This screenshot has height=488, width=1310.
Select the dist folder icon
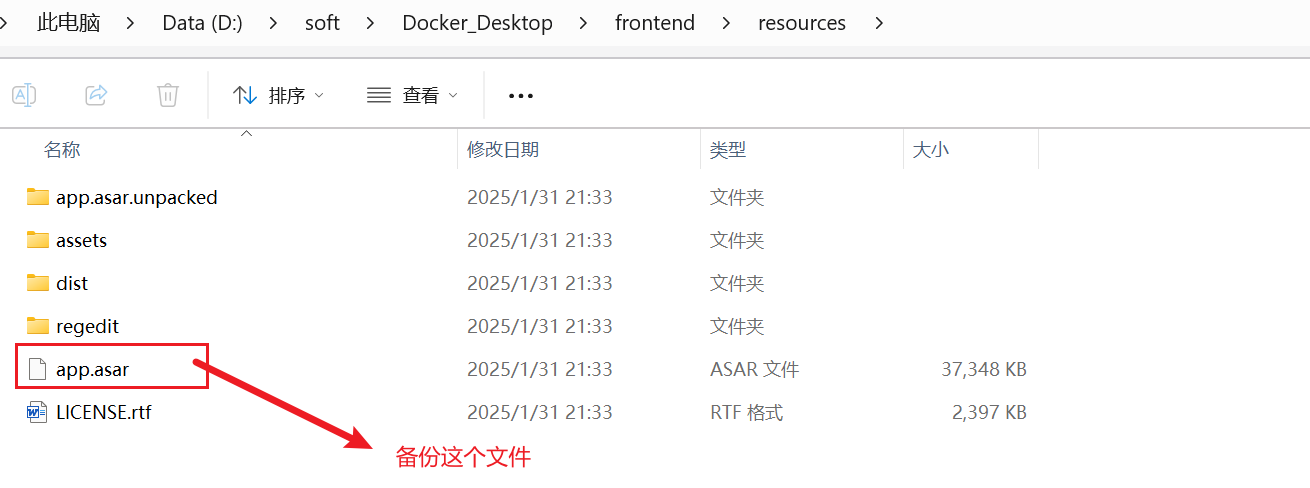click(x=38, y=283)
